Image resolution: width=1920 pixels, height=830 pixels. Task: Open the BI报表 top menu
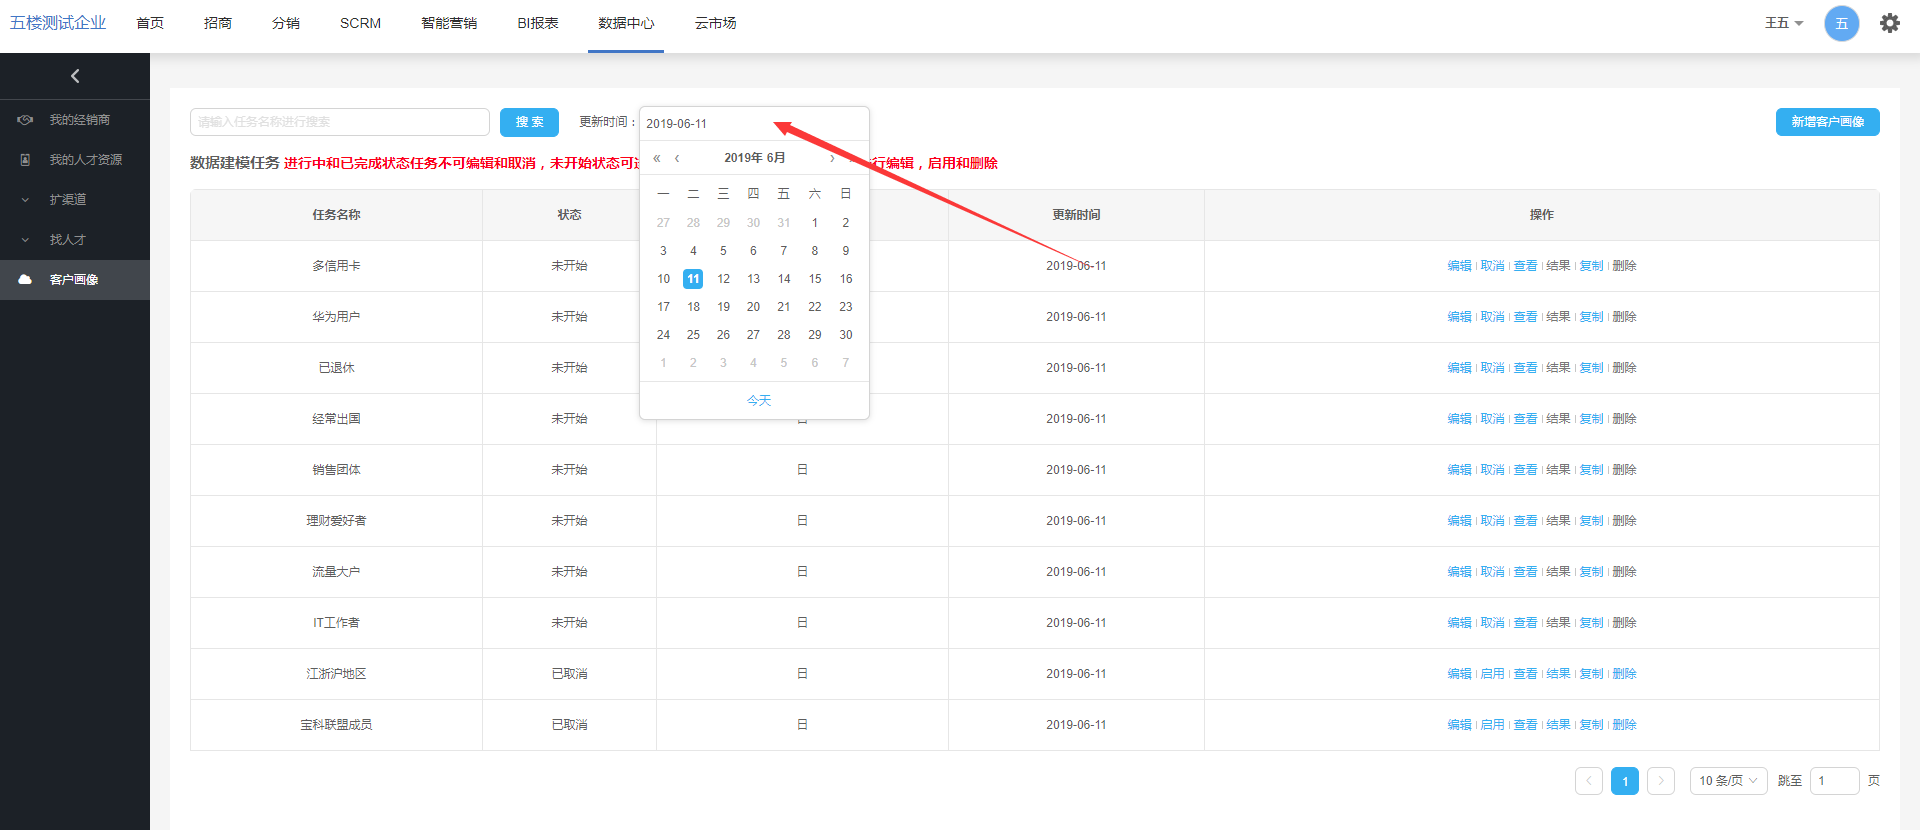[x=538, y=23]
